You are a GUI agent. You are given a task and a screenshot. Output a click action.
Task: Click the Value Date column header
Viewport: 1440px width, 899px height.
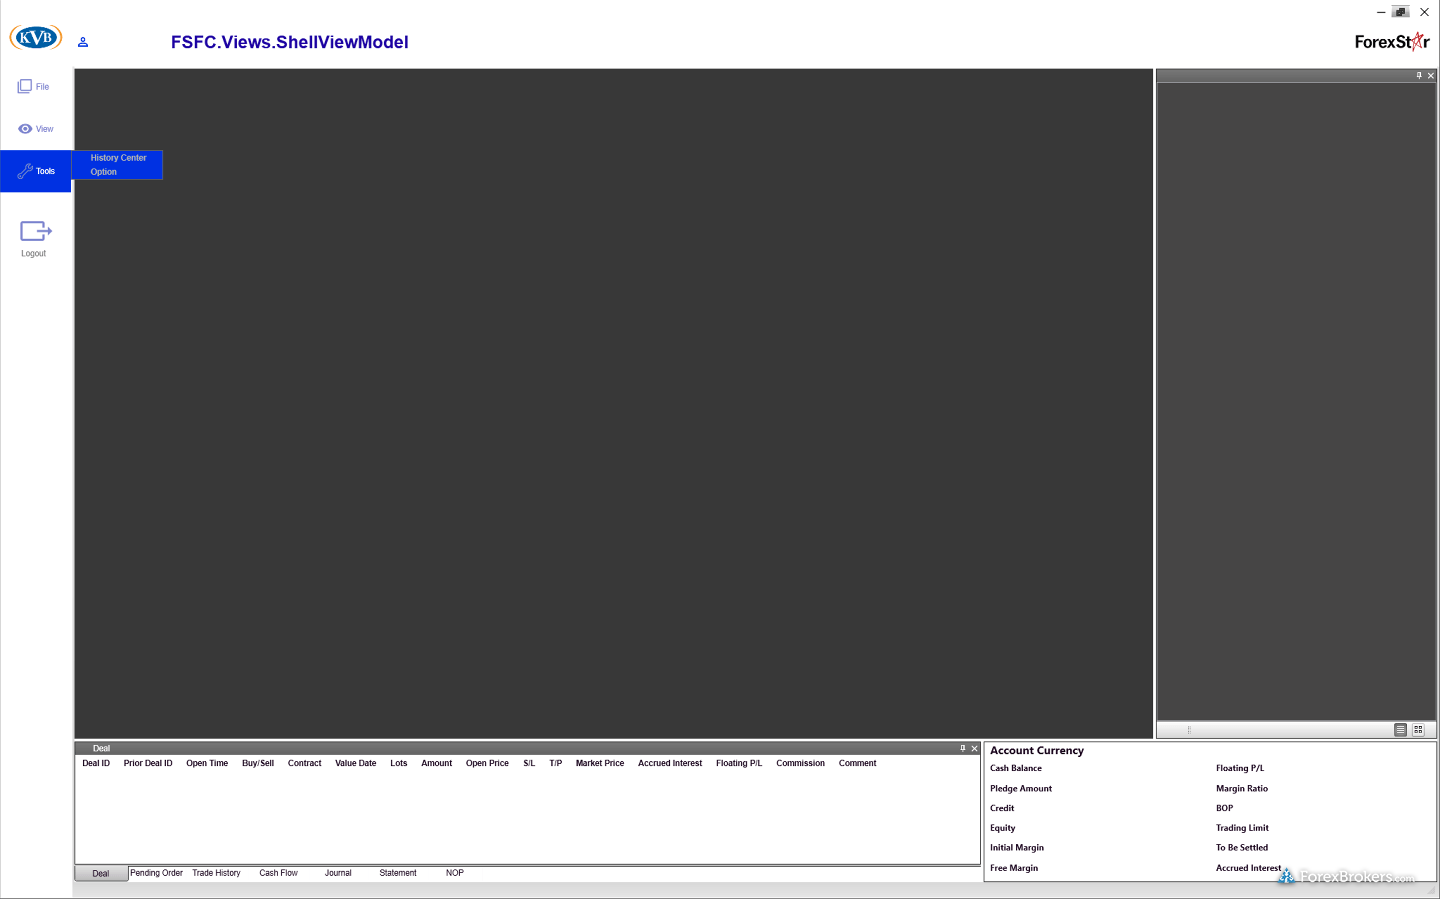click(x=356, y=763)
